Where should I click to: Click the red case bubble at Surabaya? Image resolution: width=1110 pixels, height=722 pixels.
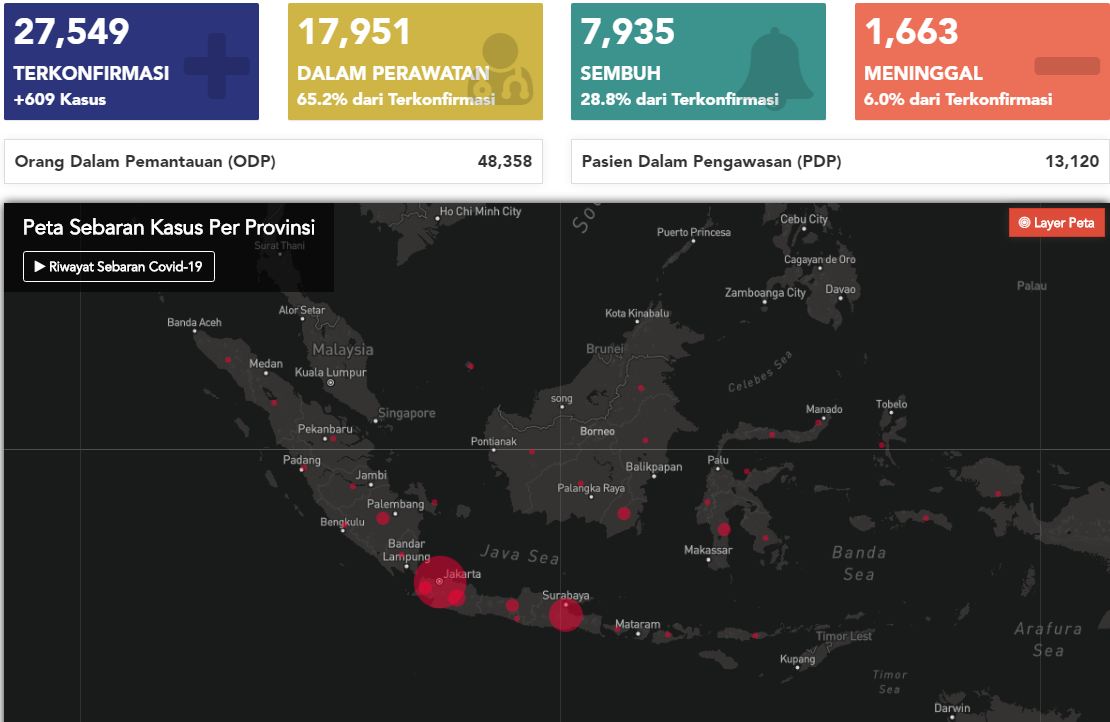point(566,614)
